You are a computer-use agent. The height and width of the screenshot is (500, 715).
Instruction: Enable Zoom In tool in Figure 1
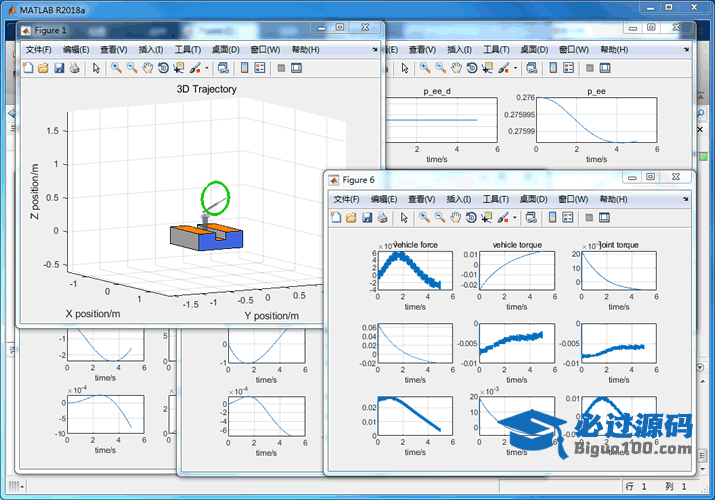click(116, 68)
